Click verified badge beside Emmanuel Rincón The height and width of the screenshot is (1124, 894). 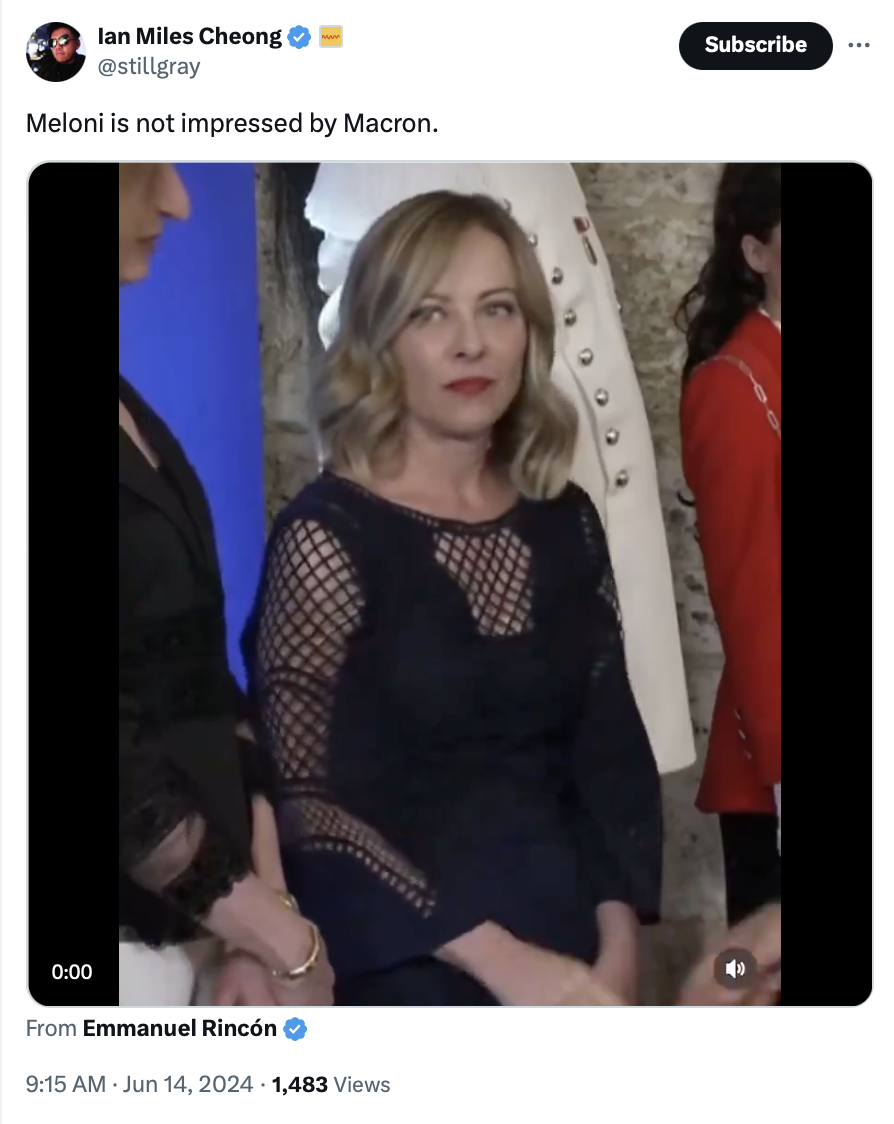pos(295,1029)
